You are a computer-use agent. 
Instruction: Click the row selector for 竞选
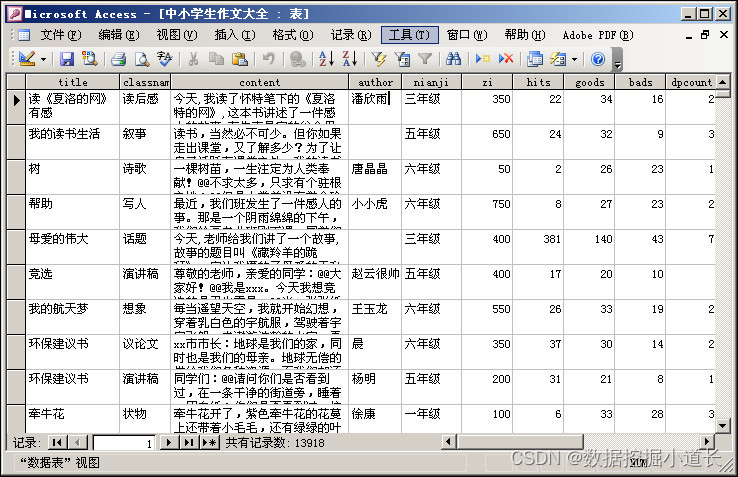click(16, 282)
